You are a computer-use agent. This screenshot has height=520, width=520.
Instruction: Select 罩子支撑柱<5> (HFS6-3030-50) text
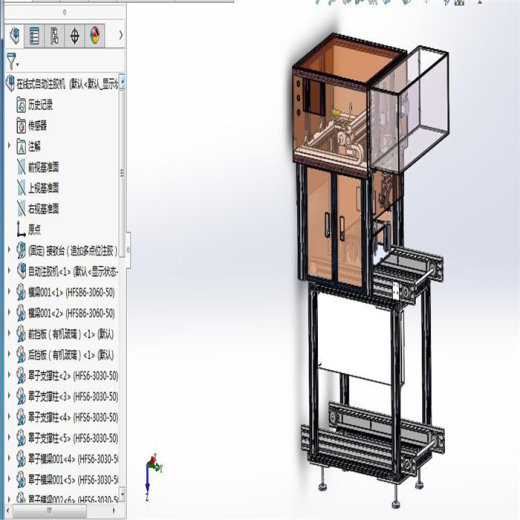click(x=73, y=438)
